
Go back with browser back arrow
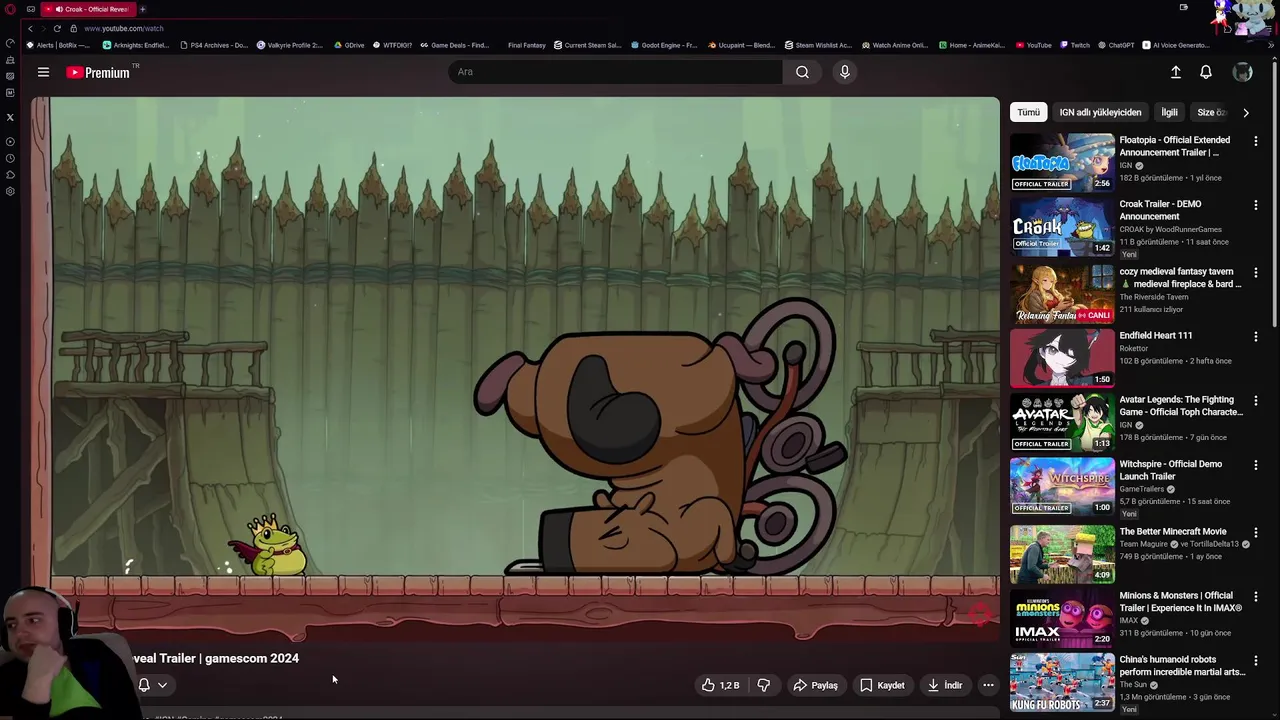30,28
